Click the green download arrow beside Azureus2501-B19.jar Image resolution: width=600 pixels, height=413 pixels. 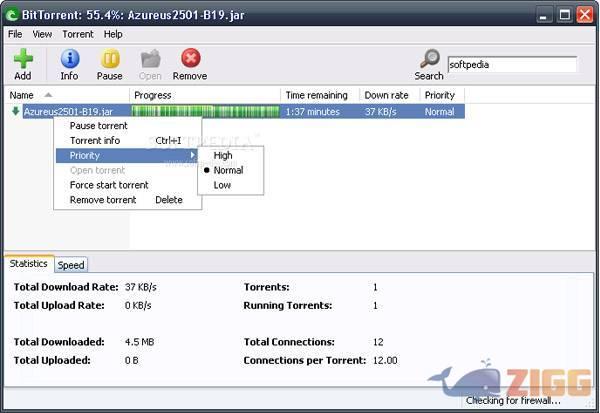point(15,111)
